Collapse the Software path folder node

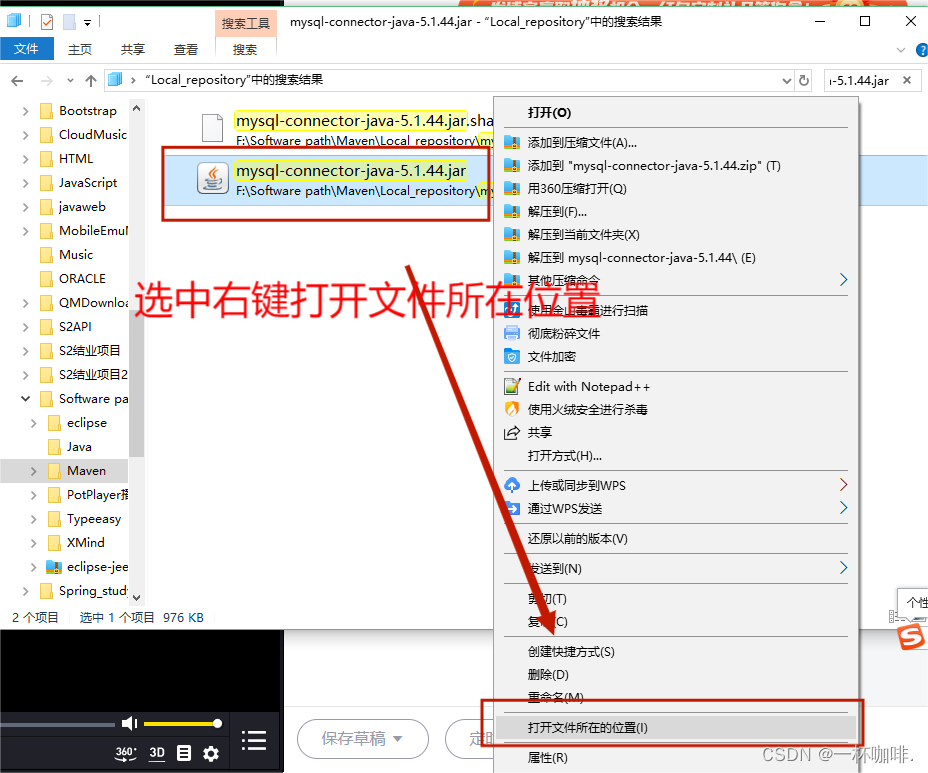click(25, 398)
